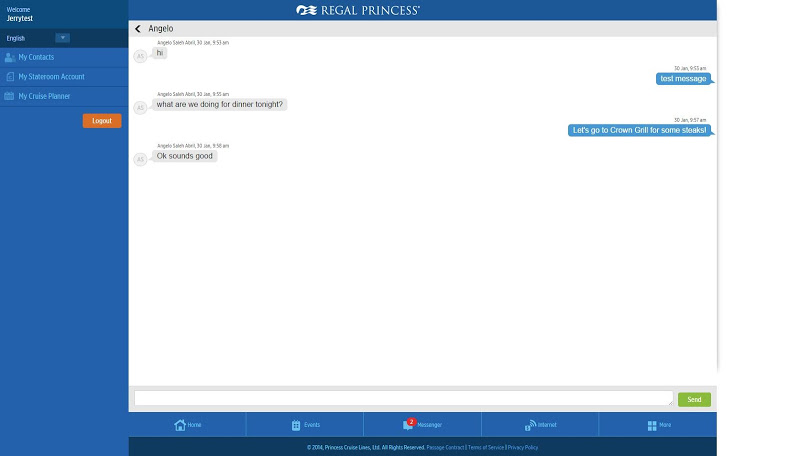Screen dimensions: 800x456
Task: Click the orange Logout button
Action: tap(102, 121)
